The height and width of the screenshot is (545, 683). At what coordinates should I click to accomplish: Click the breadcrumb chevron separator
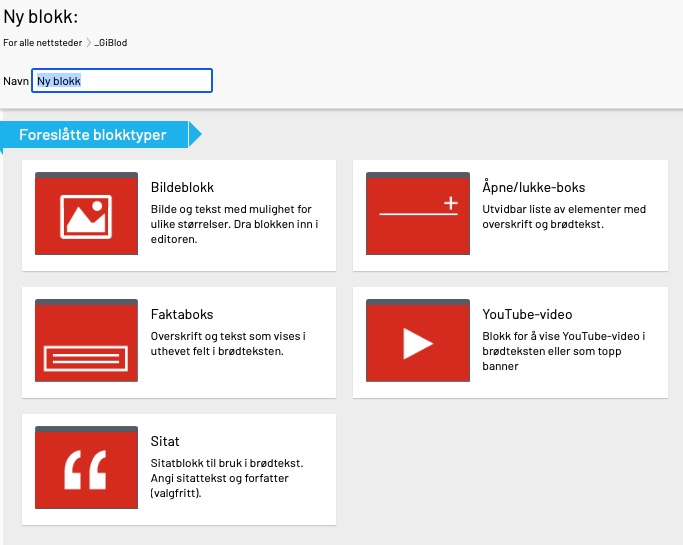pos(88,43)
